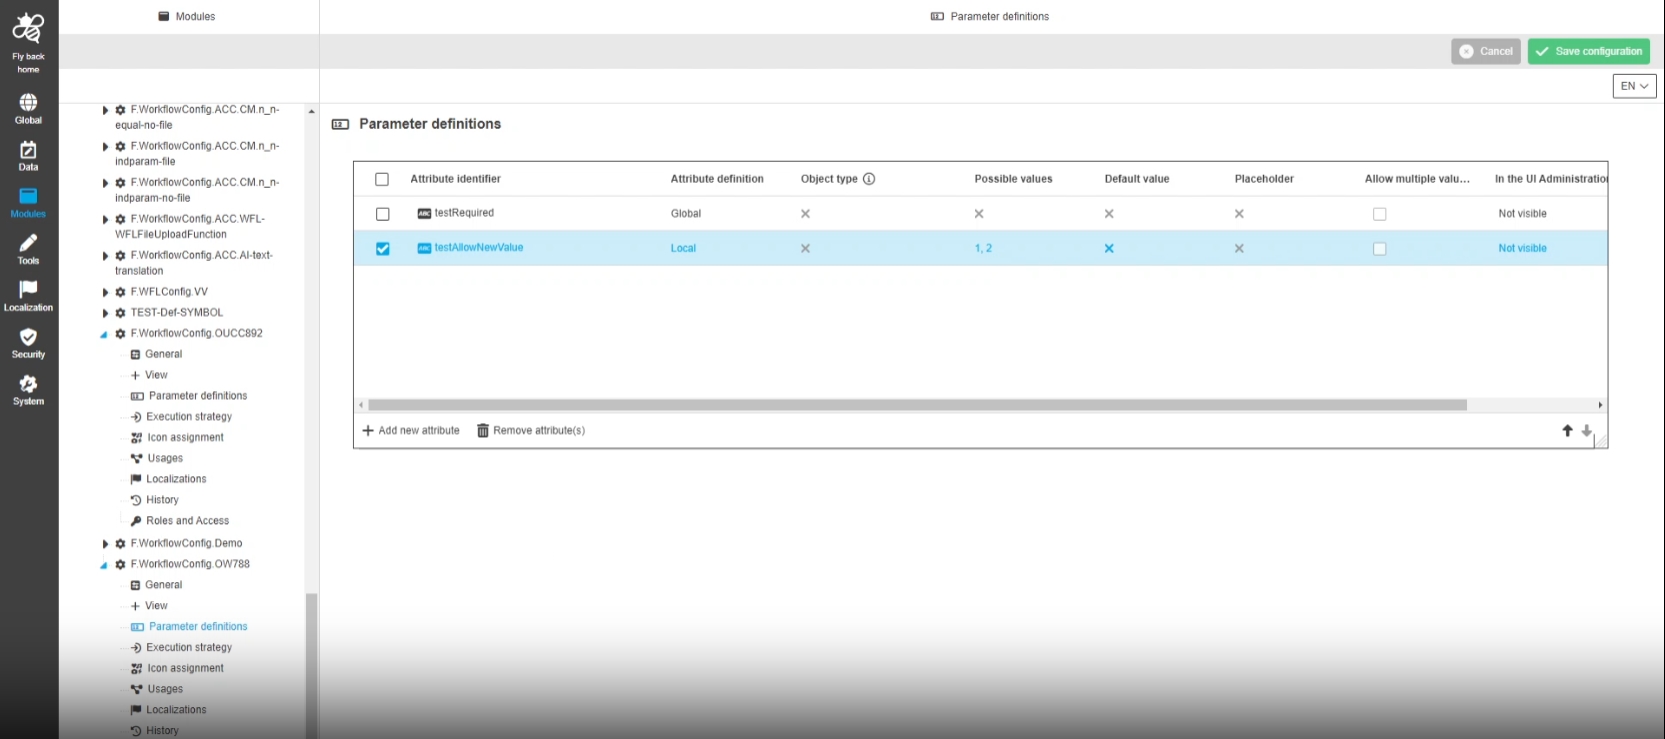The height and width of the screenshot is (739, 1665).
Task: Select Execution strategy under F.WorkflowConfig.OW788
Action: tap(189, 648)
